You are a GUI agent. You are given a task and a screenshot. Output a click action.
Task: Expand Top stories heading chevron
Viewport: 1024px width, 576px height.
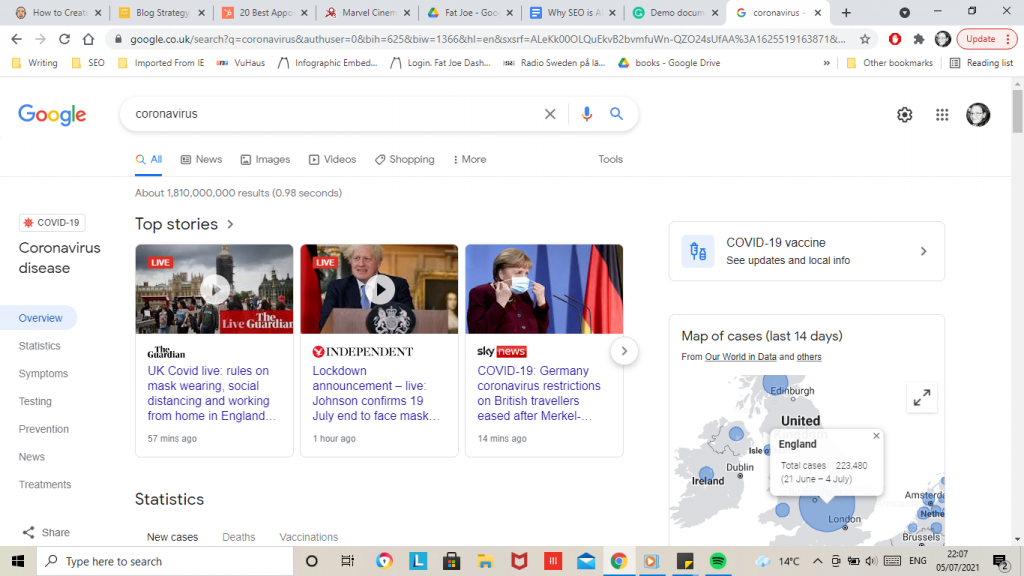(x=230, y=224)
